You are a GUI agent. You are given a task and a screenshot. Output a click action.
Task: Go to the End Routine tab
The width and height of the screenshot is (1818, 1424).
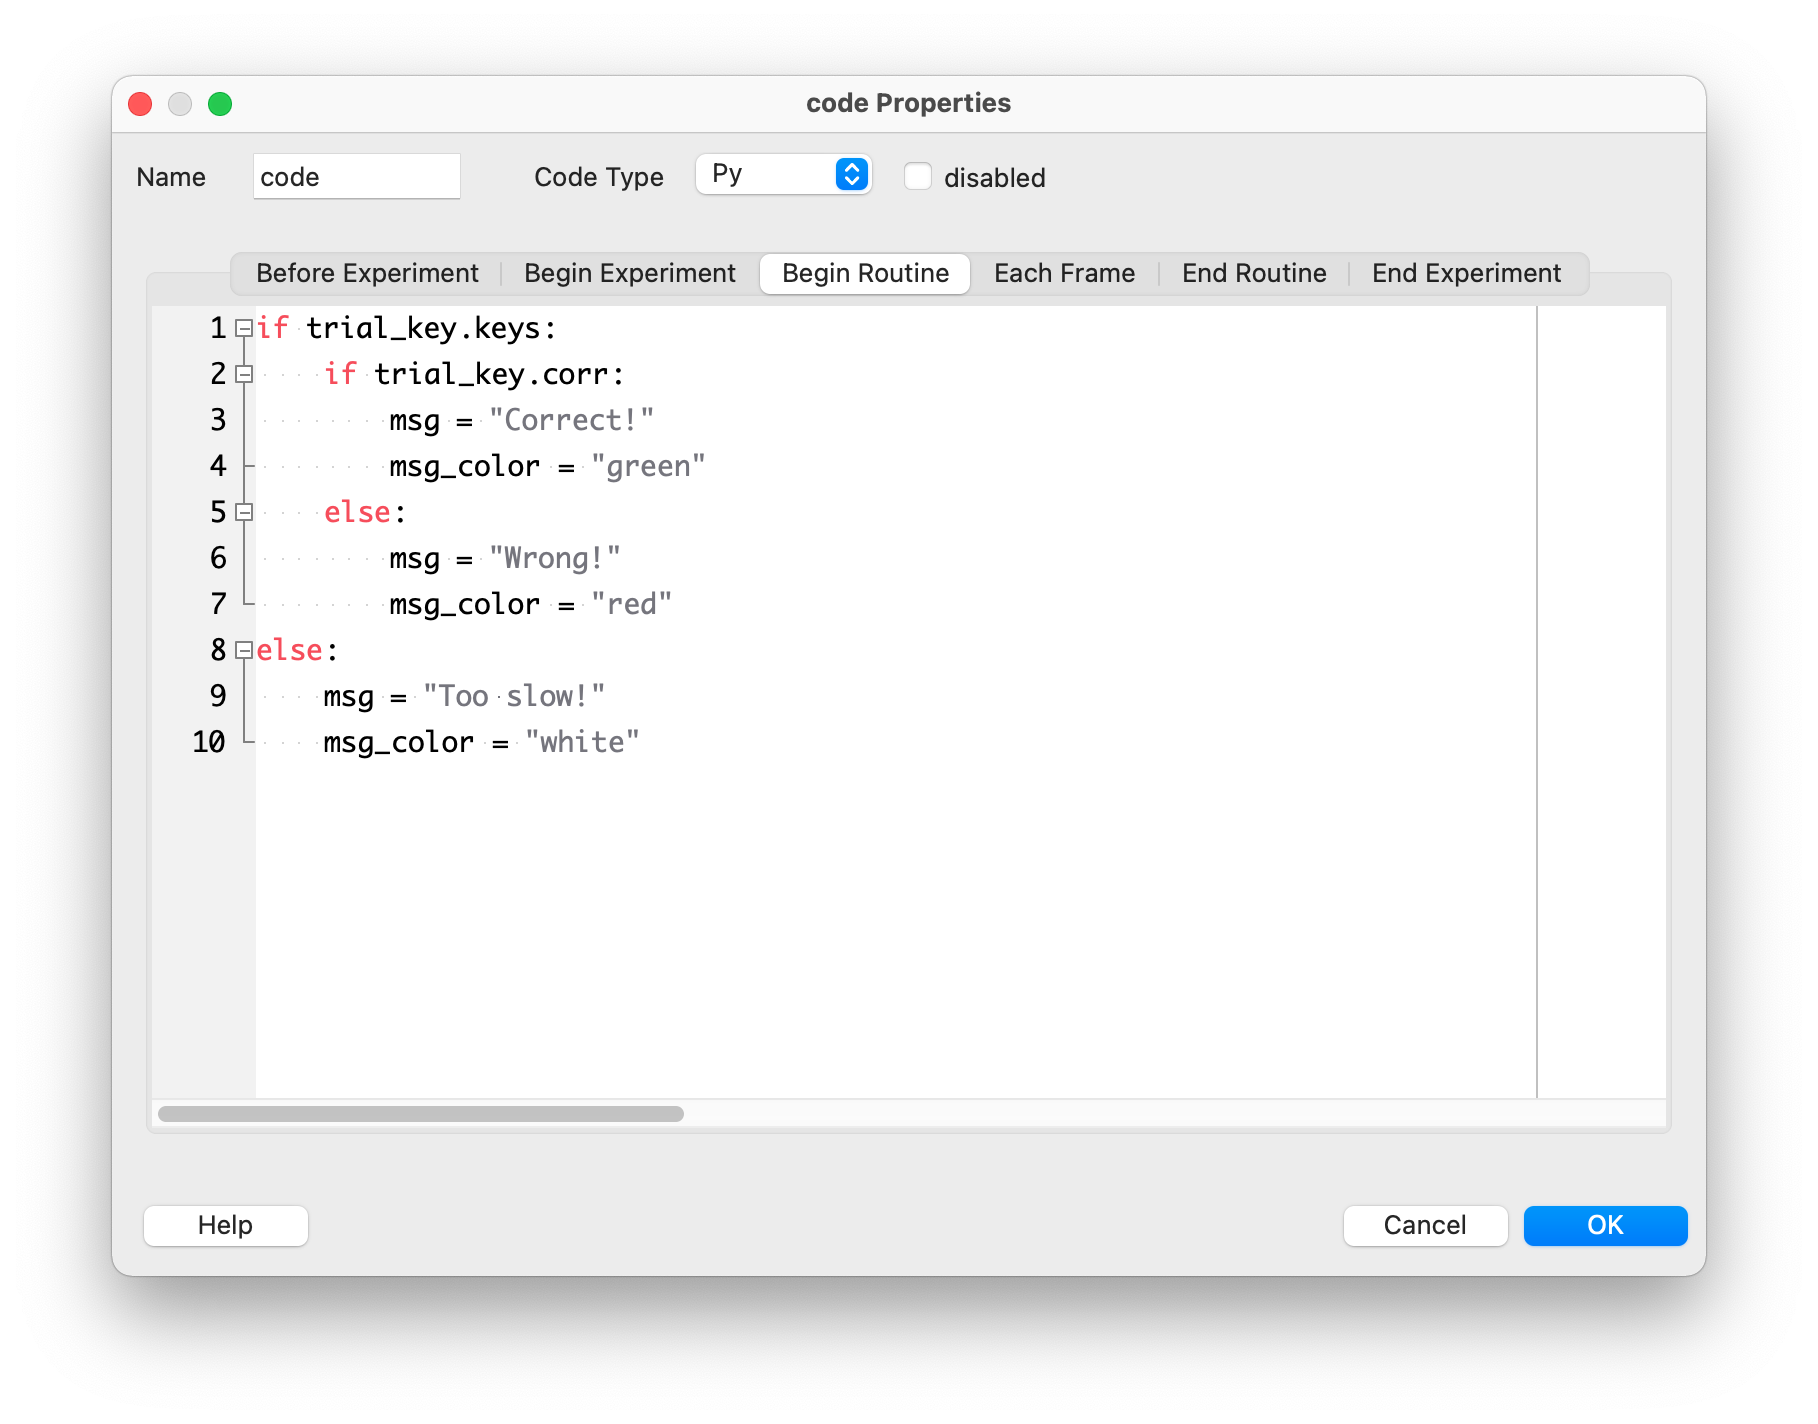1254,274
